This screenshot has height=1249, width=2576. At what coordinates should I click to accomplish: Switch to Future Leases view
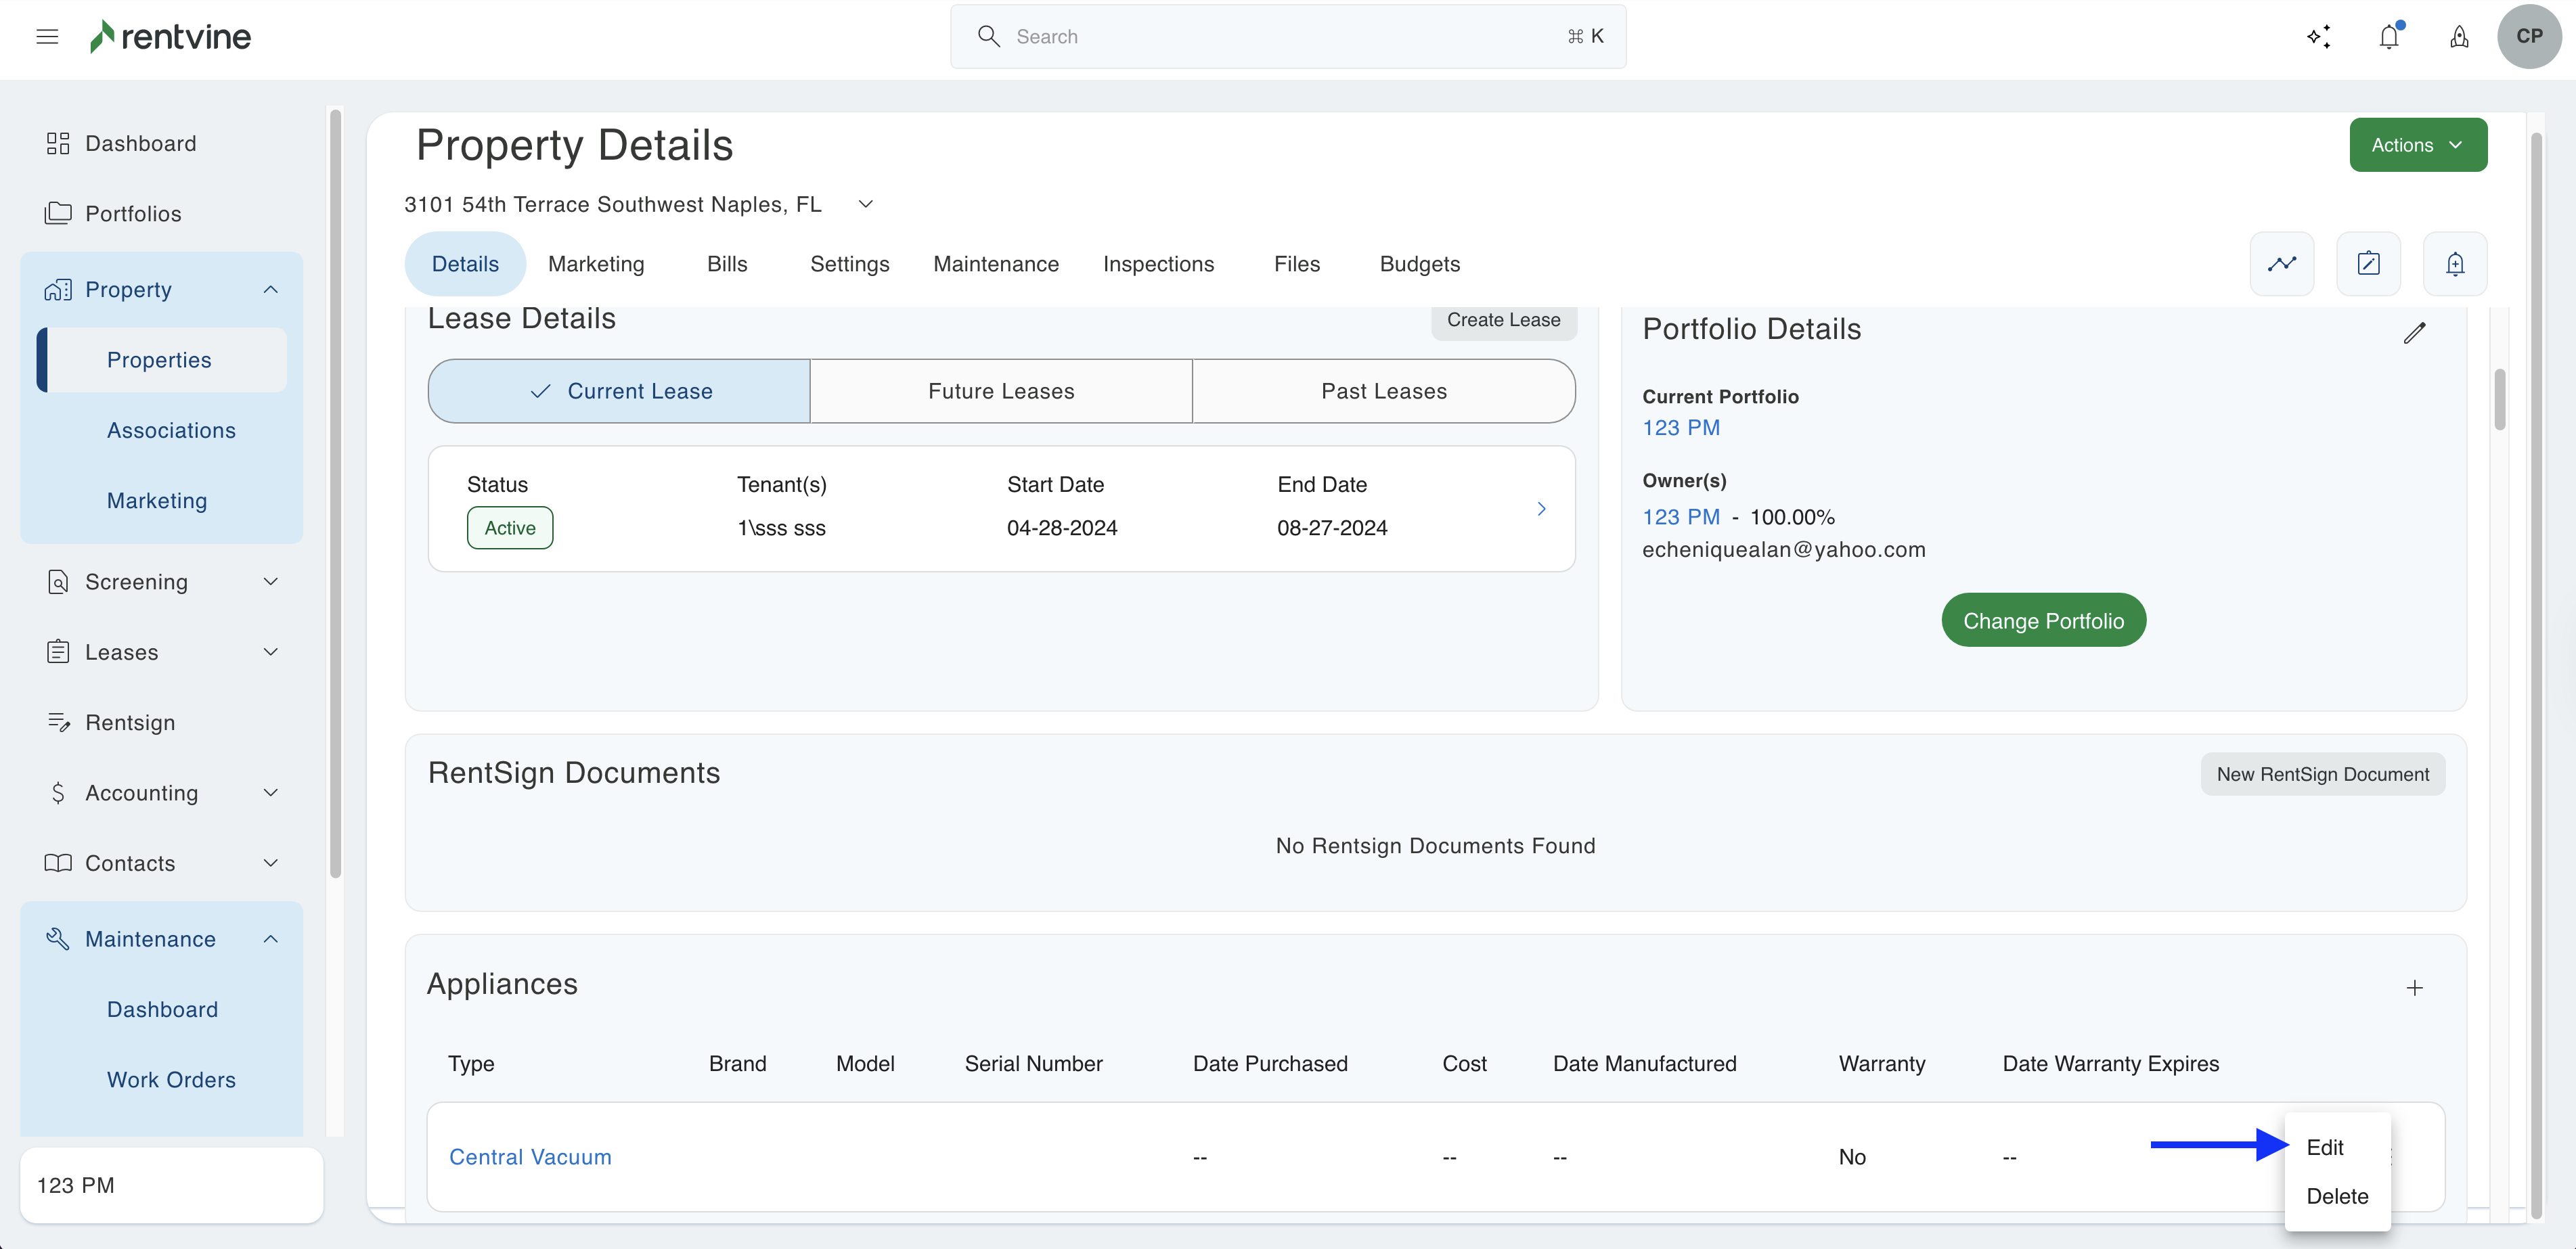pyautogui.click(x=1000, y=391)
